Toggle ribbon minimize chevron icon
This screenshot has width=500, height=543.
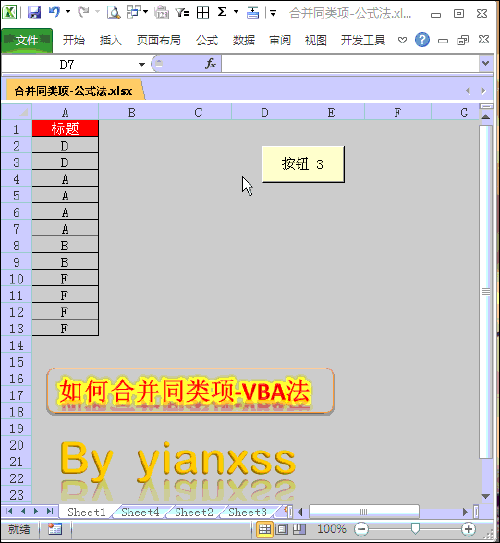point(402,40)
